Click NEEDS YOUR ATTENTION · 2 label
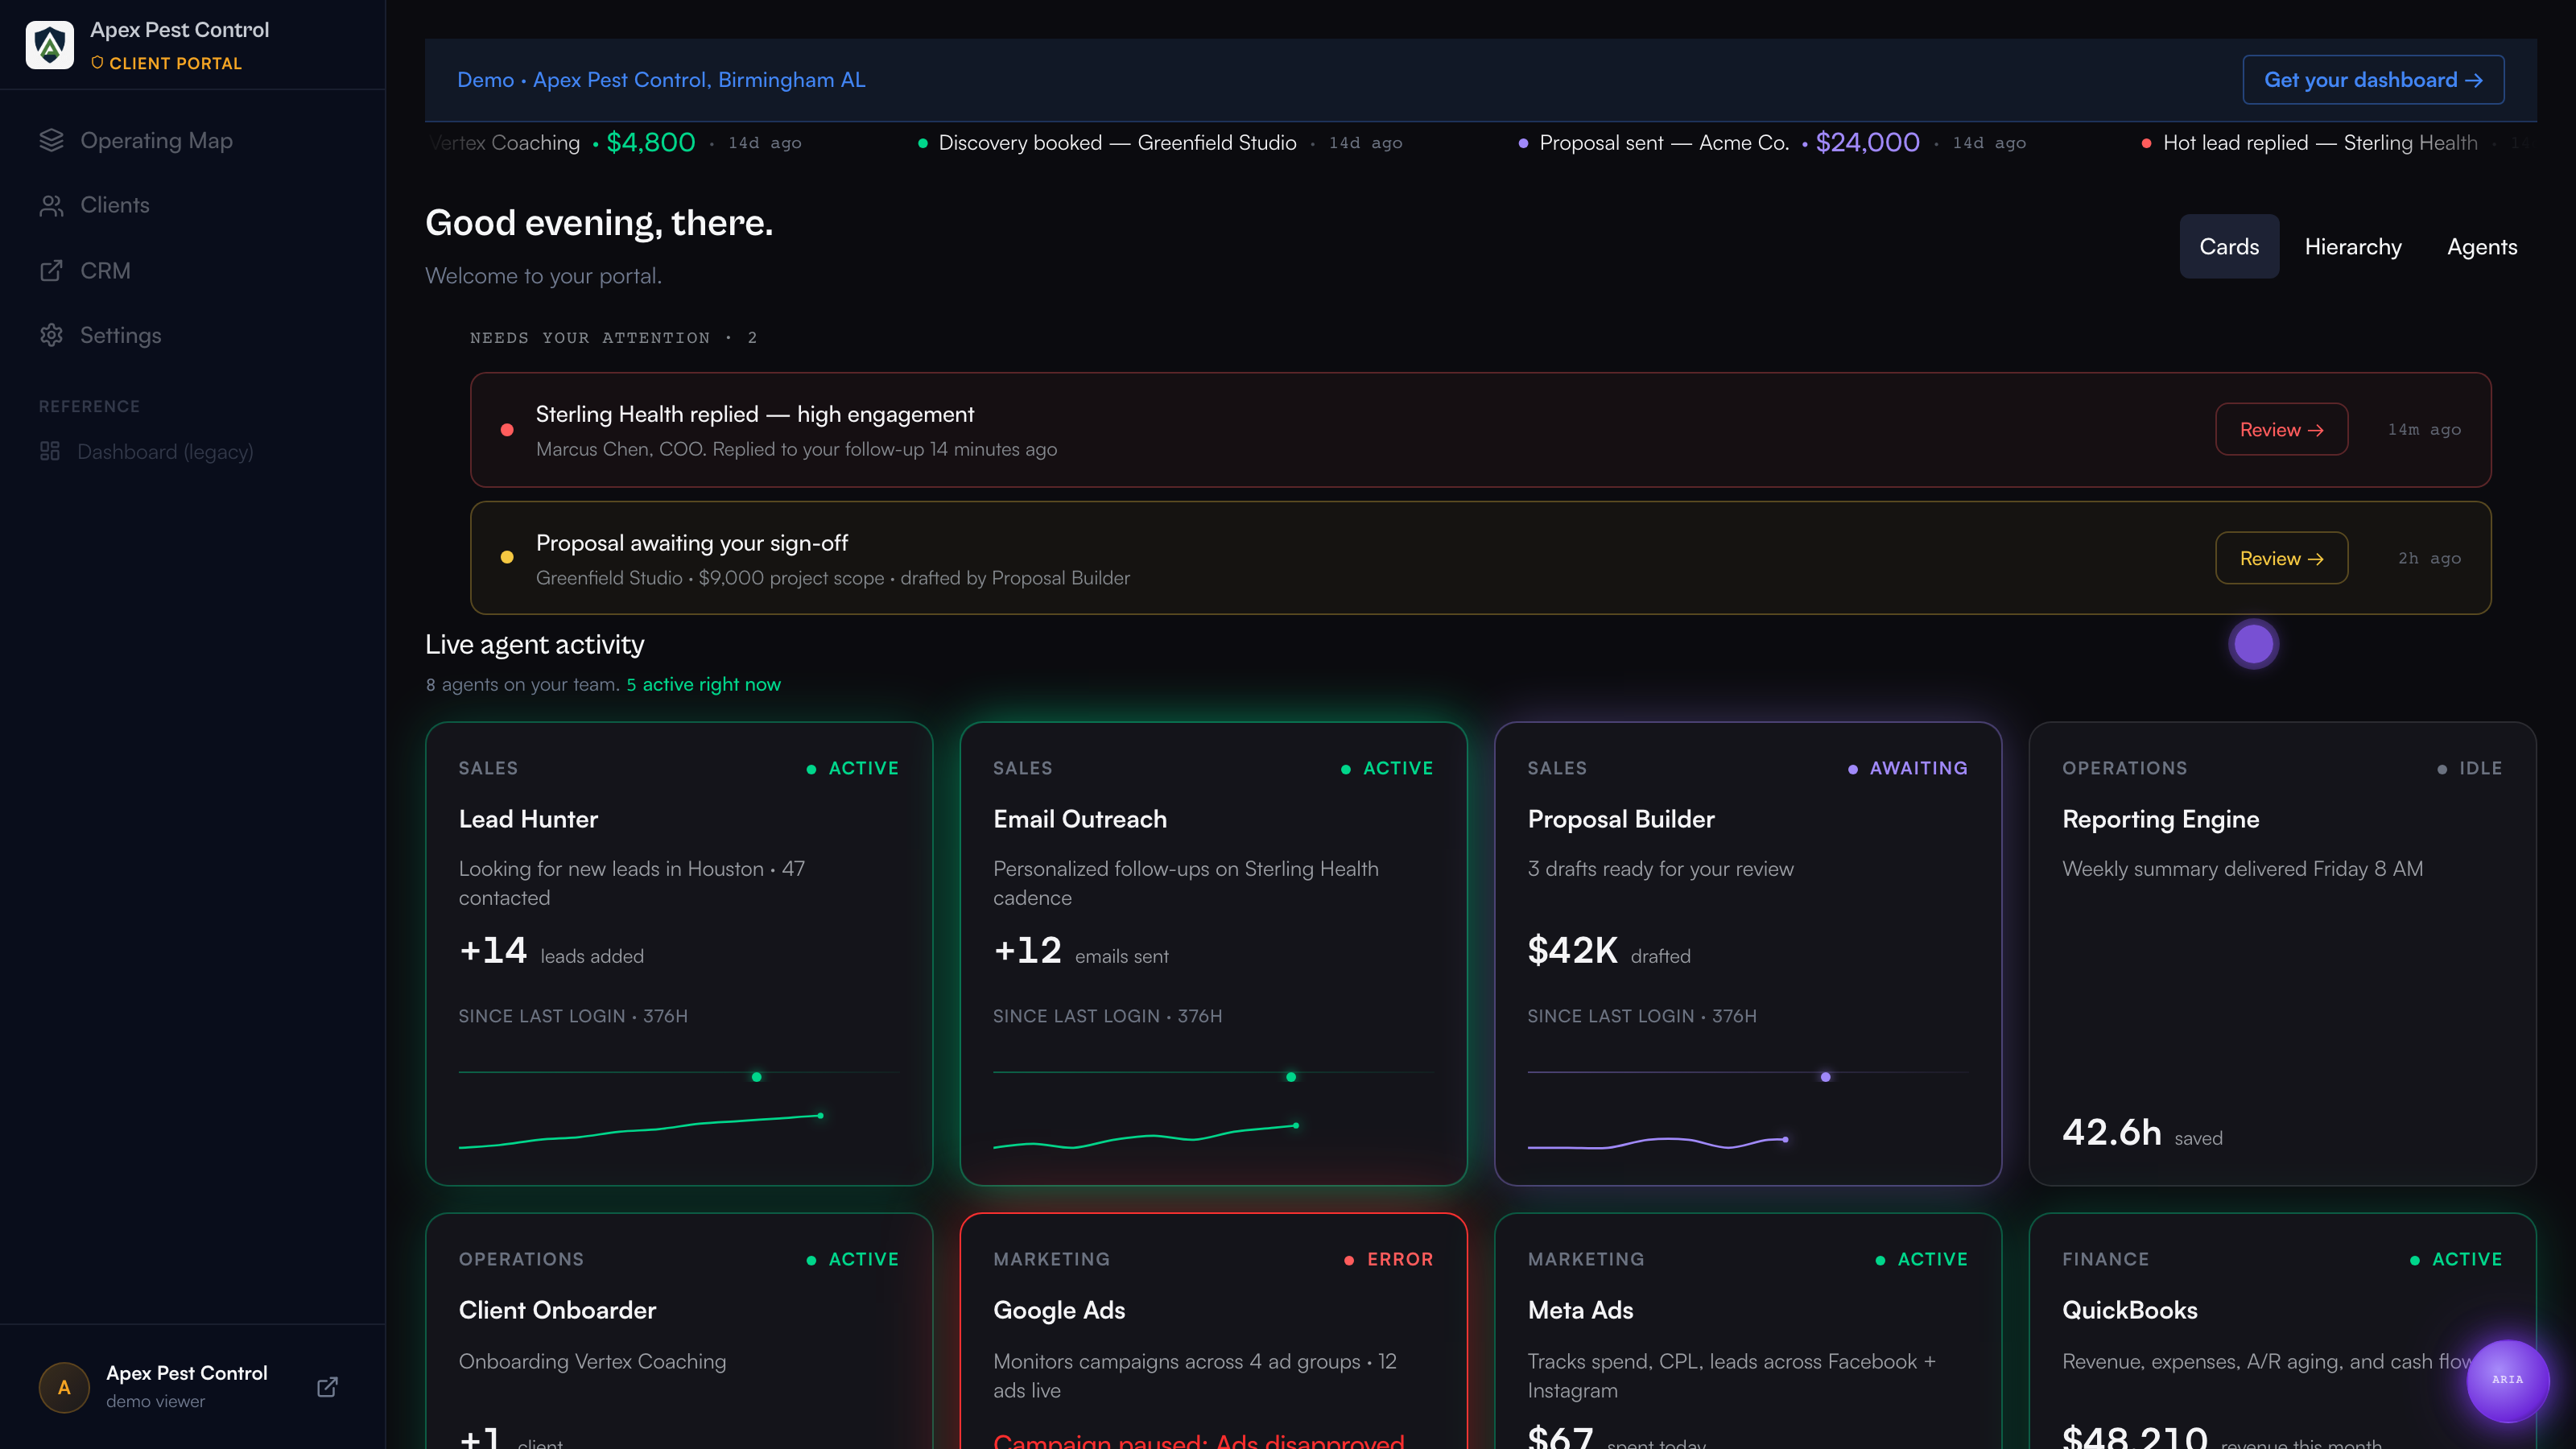This screenshot has width=2576, height=1449. pyautogui.click(x=613, y=338)
